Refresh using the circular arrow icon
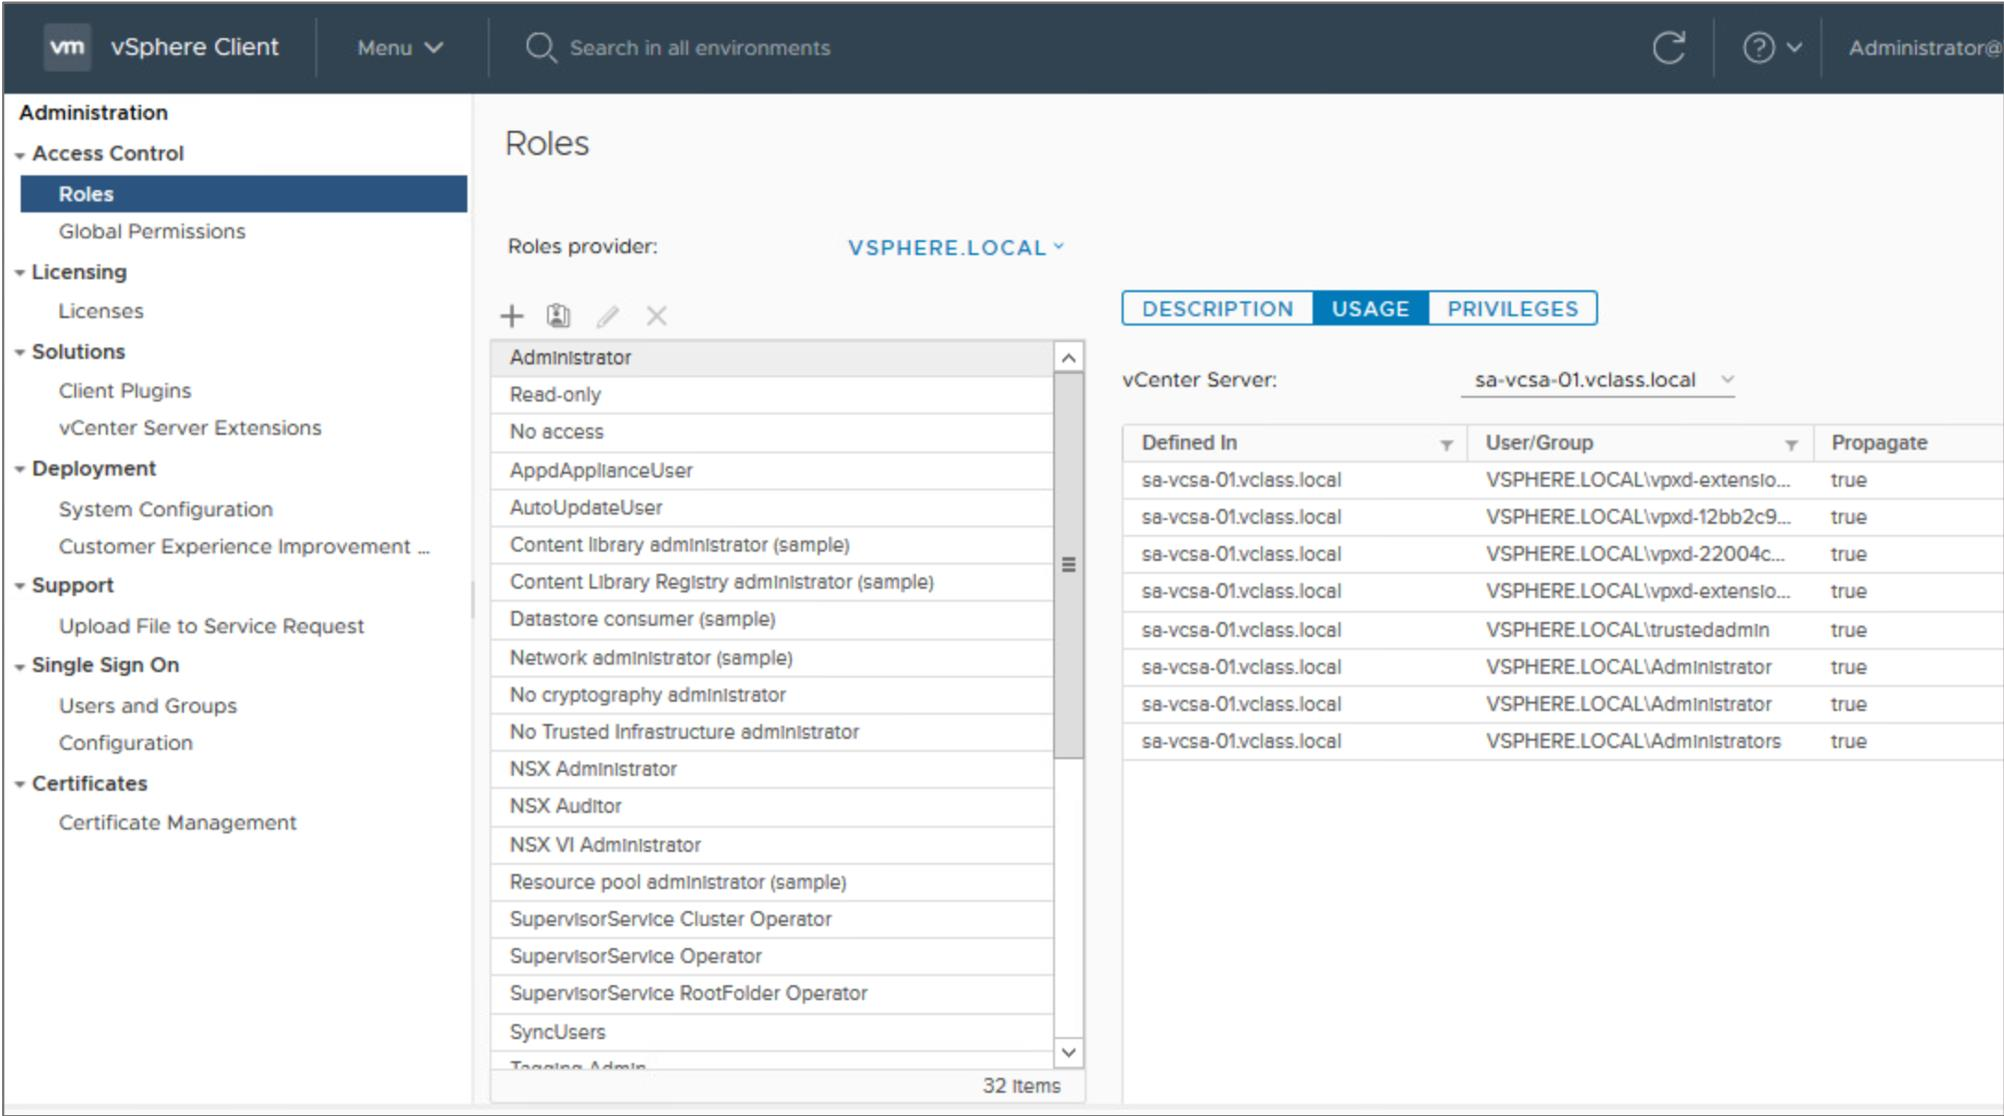 1668,47
